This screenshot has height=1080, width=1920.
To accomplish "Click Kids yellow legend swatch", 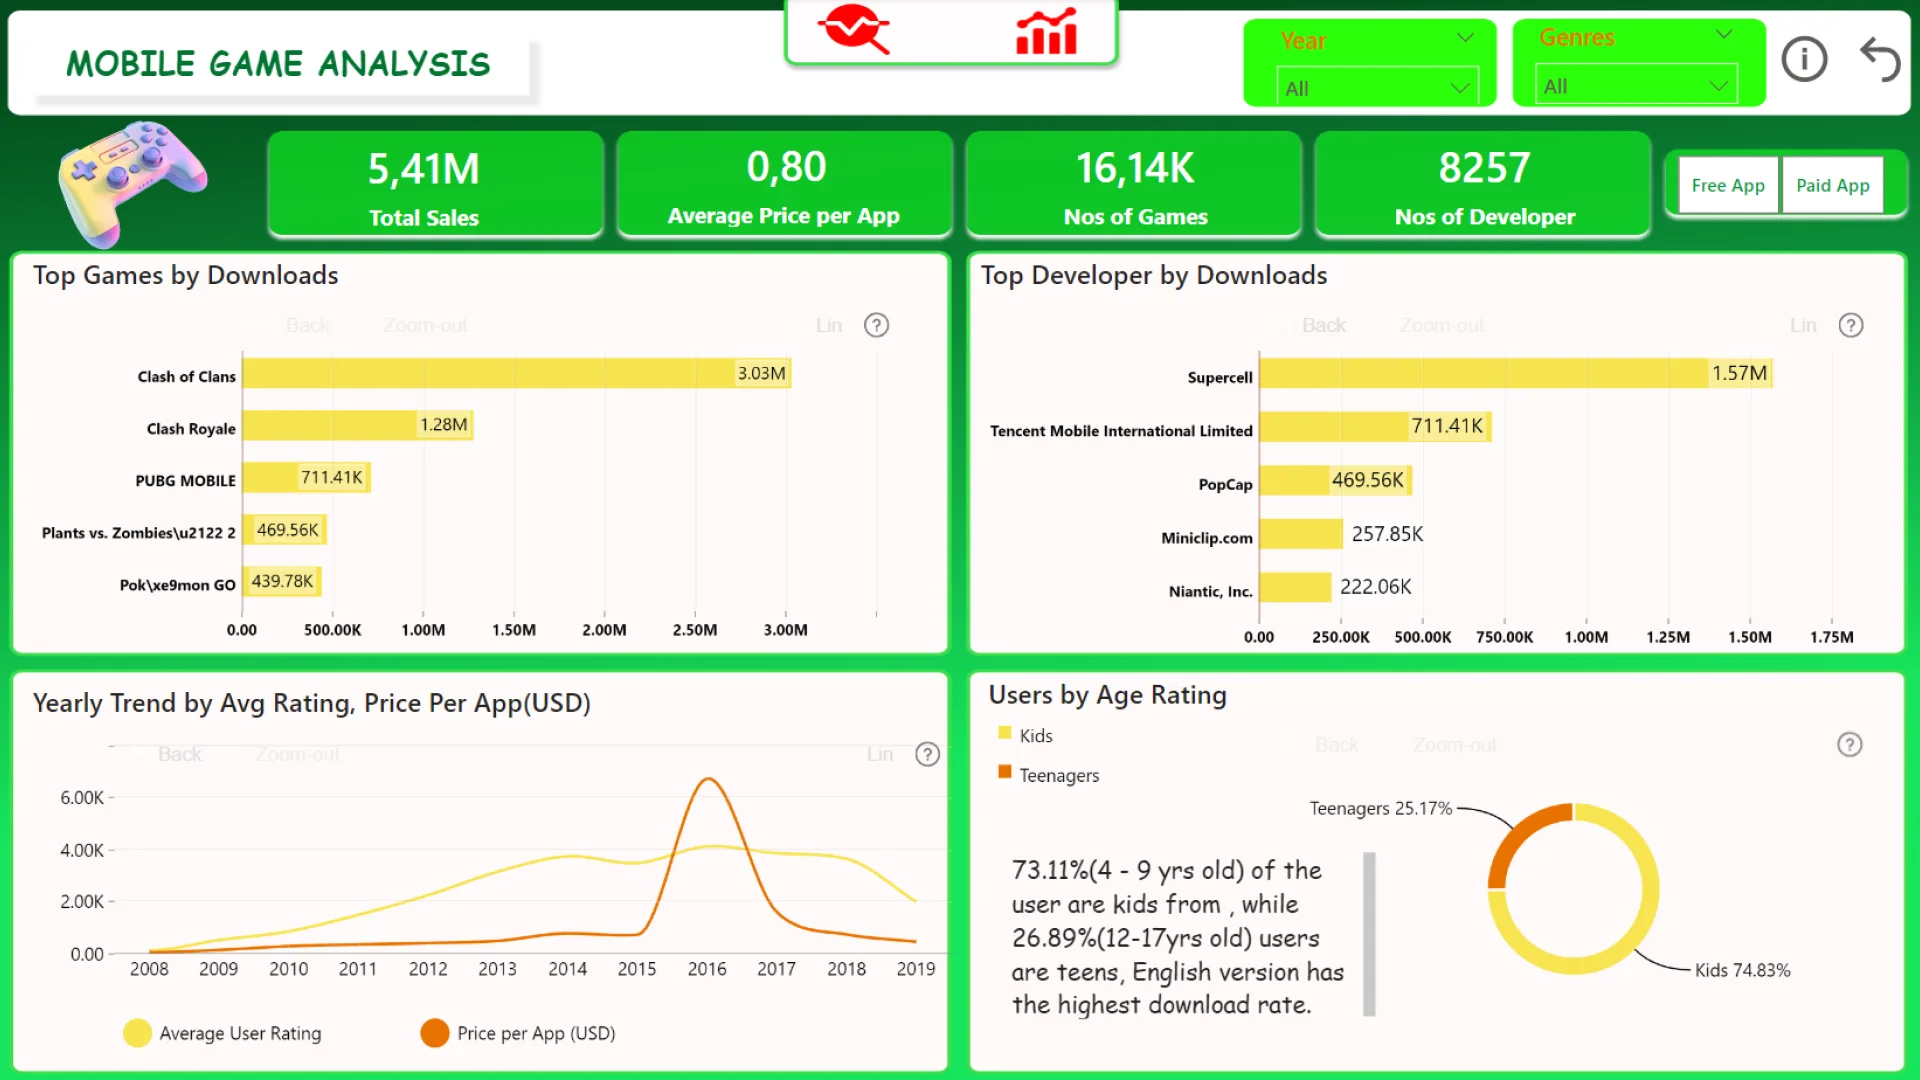I will (x=1005, y=733).
